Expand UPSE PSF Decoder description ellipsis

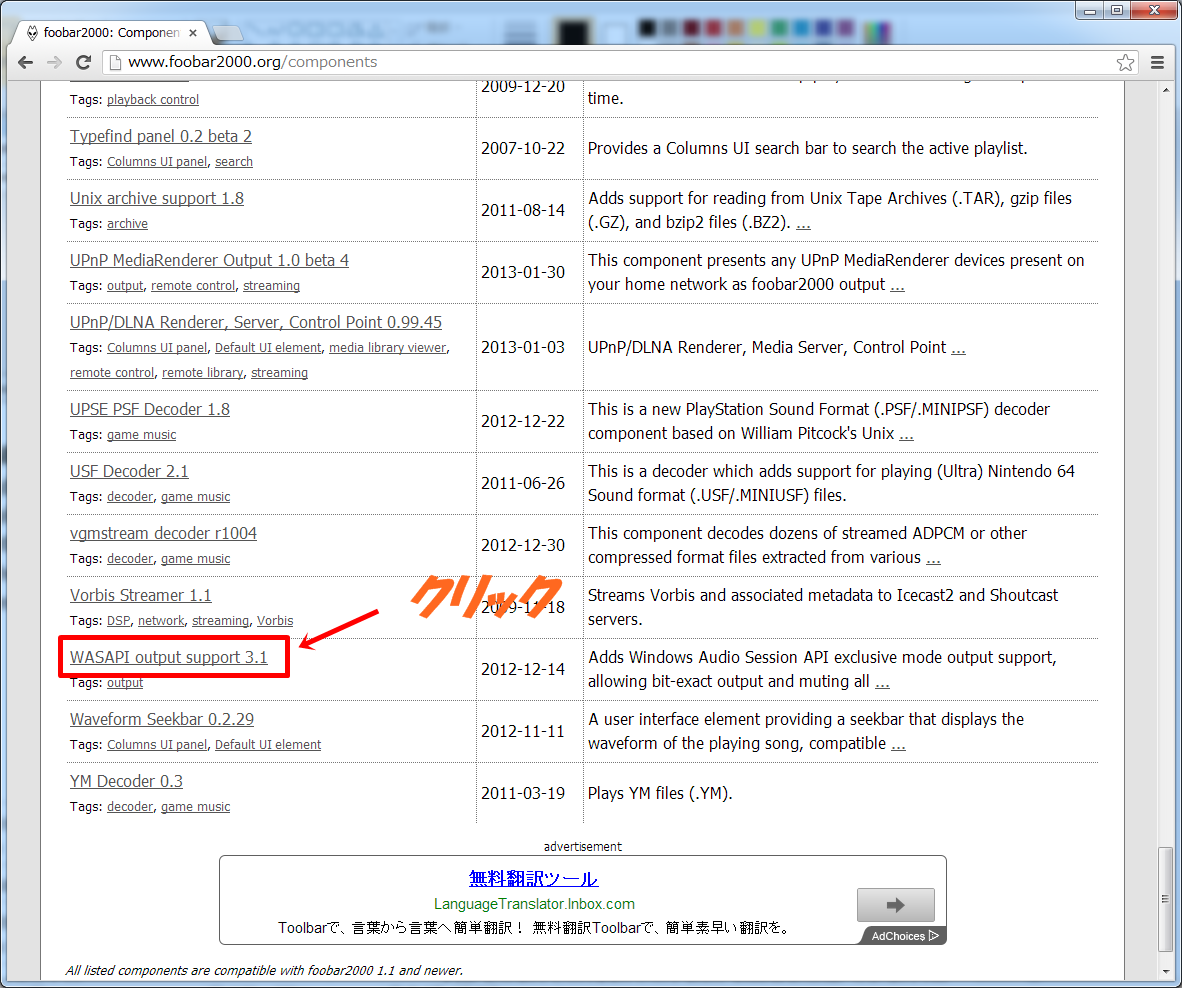coord(906,435)
